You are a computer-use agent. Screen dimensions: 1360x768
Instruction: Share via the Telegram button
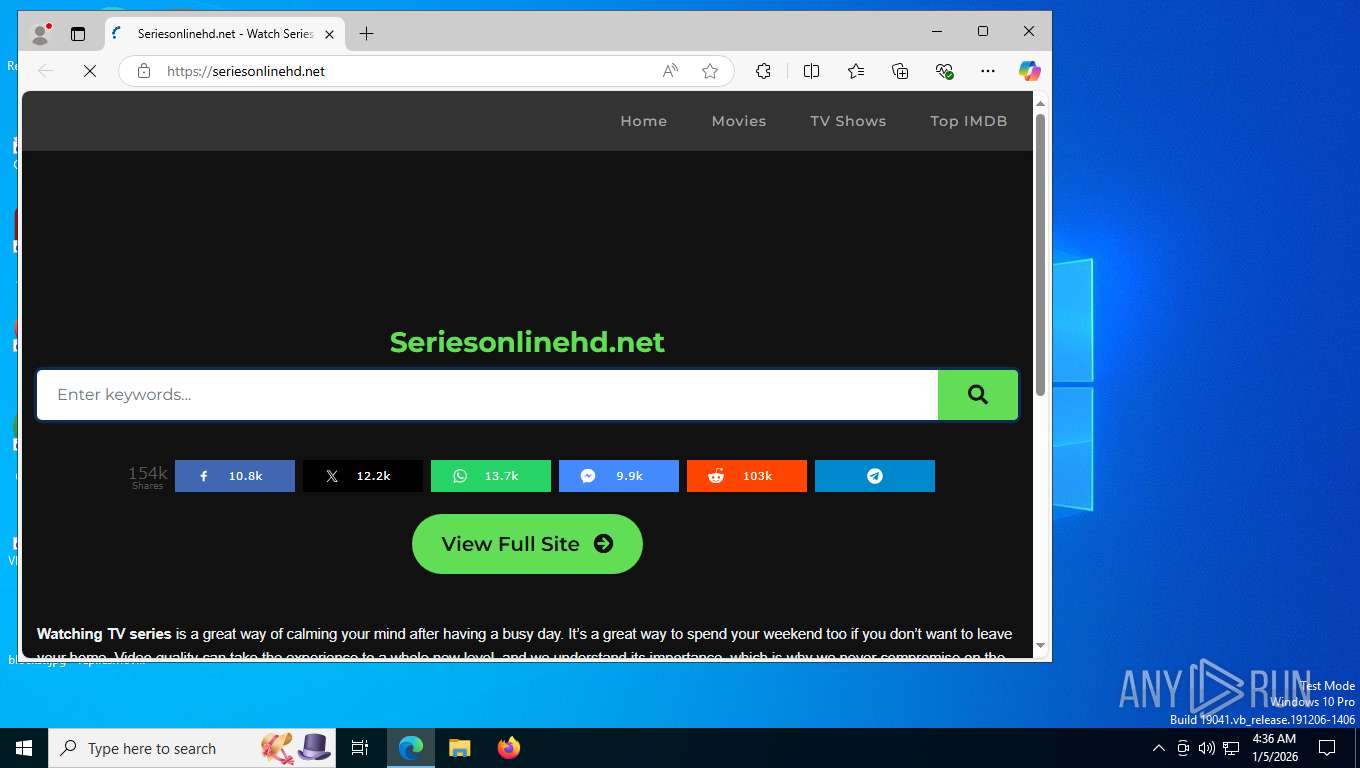875,476
